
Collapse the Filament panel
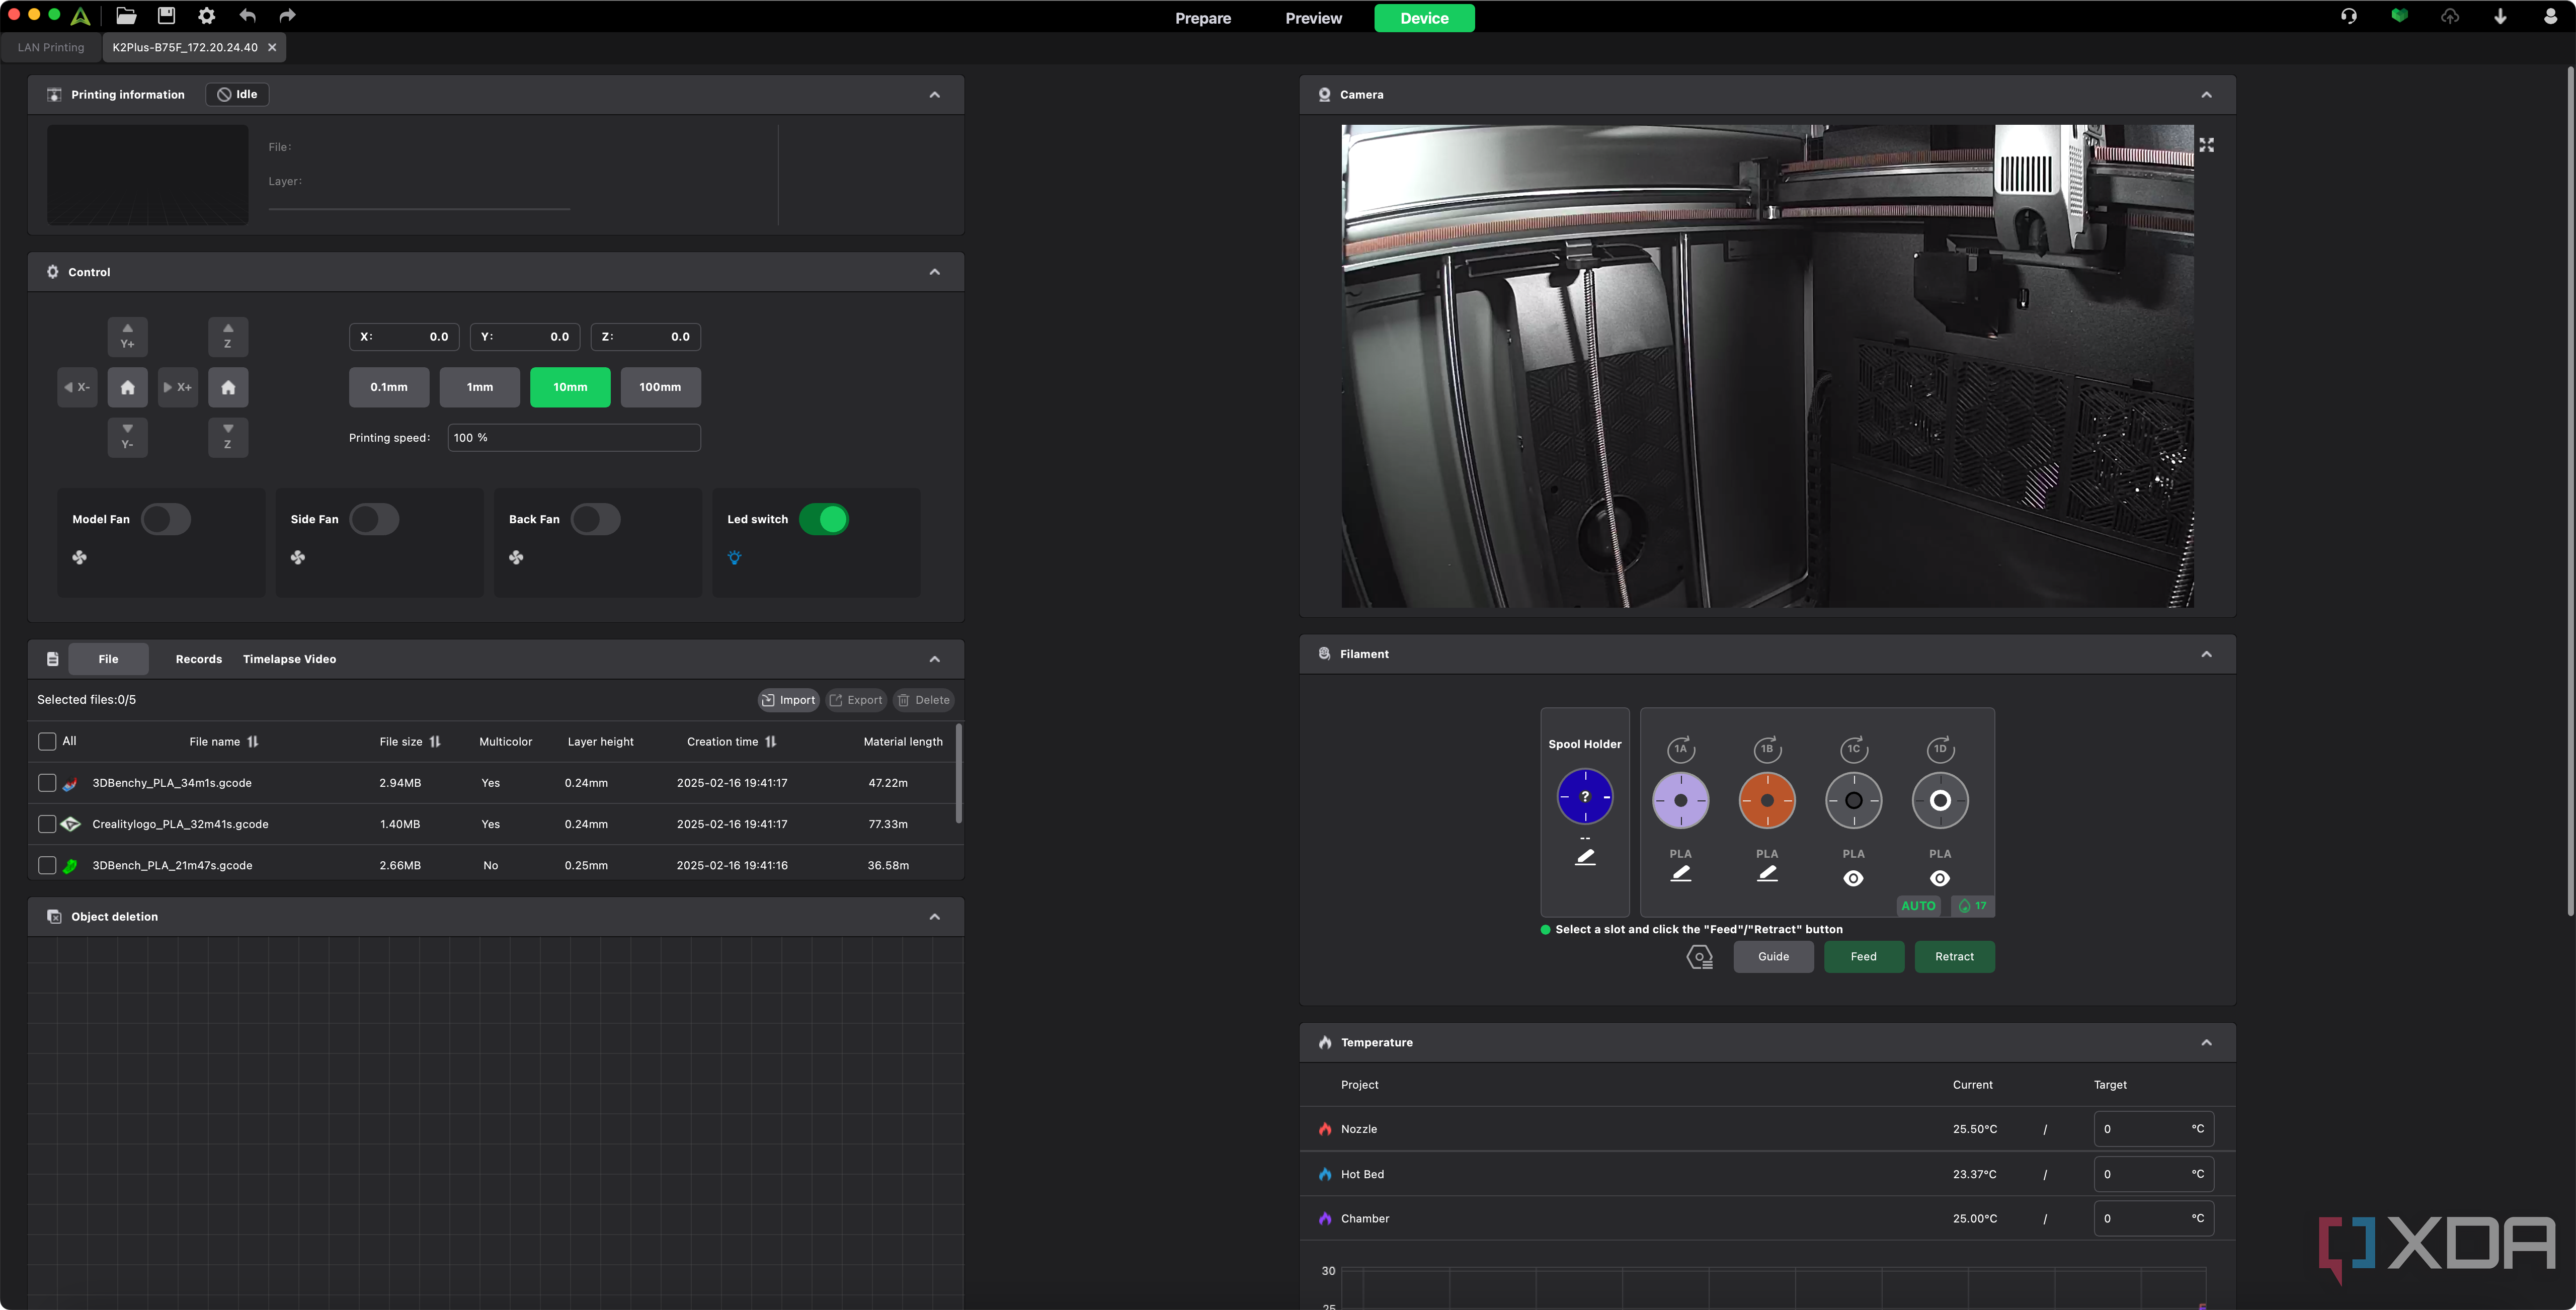(2206, 654)
